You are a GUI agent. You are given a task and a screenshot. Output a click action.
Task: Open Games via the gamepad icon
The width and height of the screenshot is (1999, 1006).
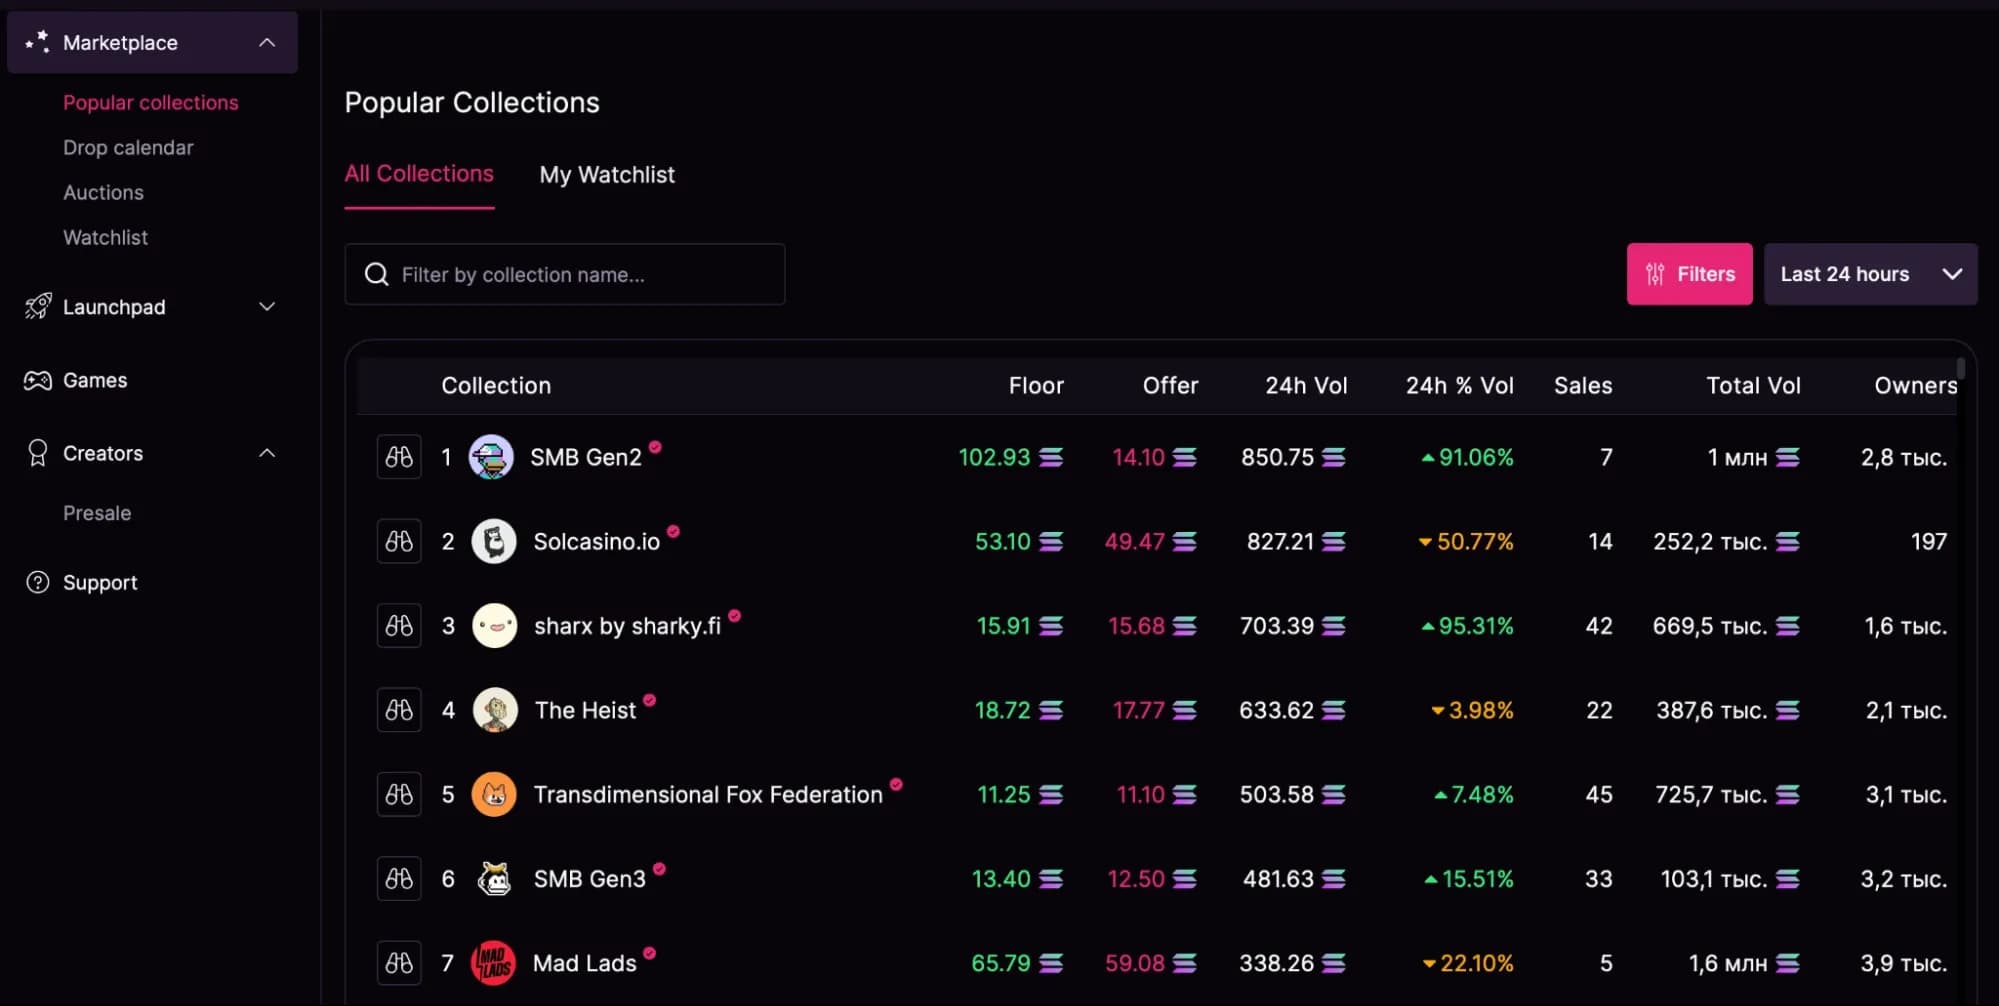click(37, 380)
